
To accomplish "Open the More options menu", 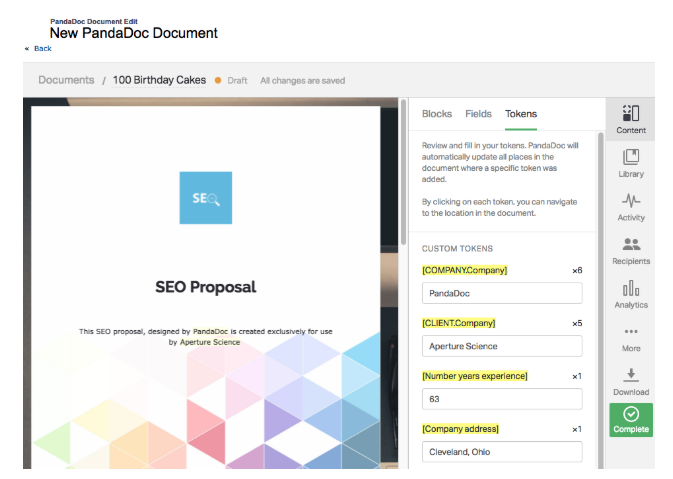I will [630, 337].
